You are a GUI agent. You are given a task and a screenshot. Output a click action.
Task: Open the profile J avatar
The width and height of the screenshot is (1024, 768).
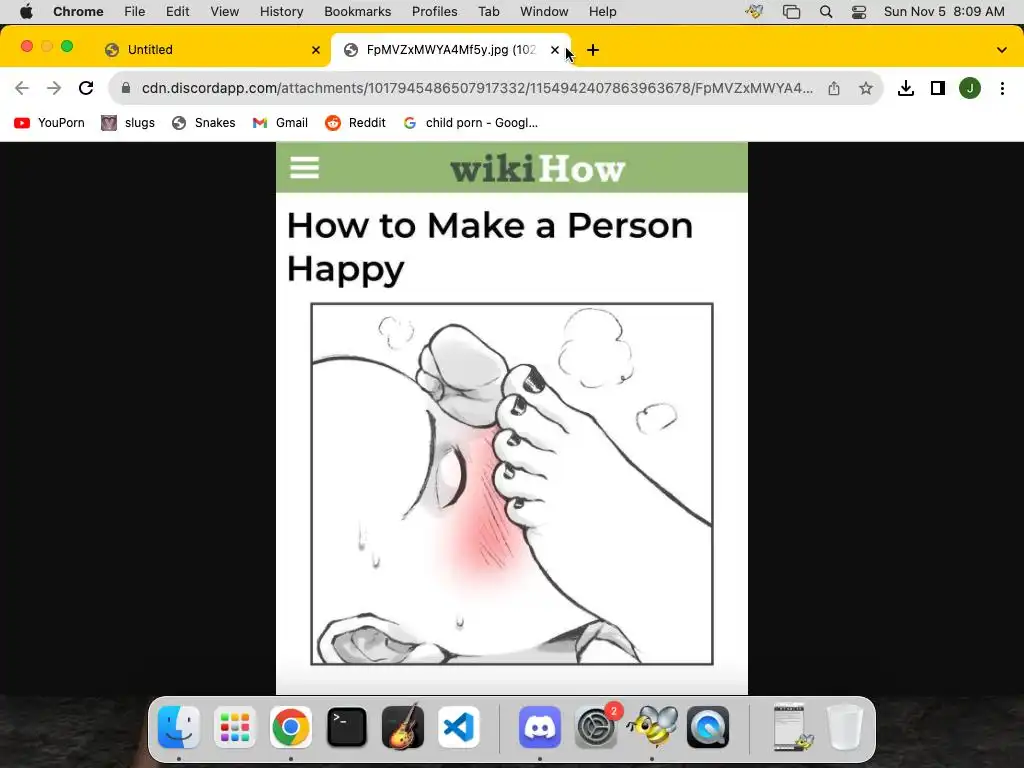[x=970, y=88]
